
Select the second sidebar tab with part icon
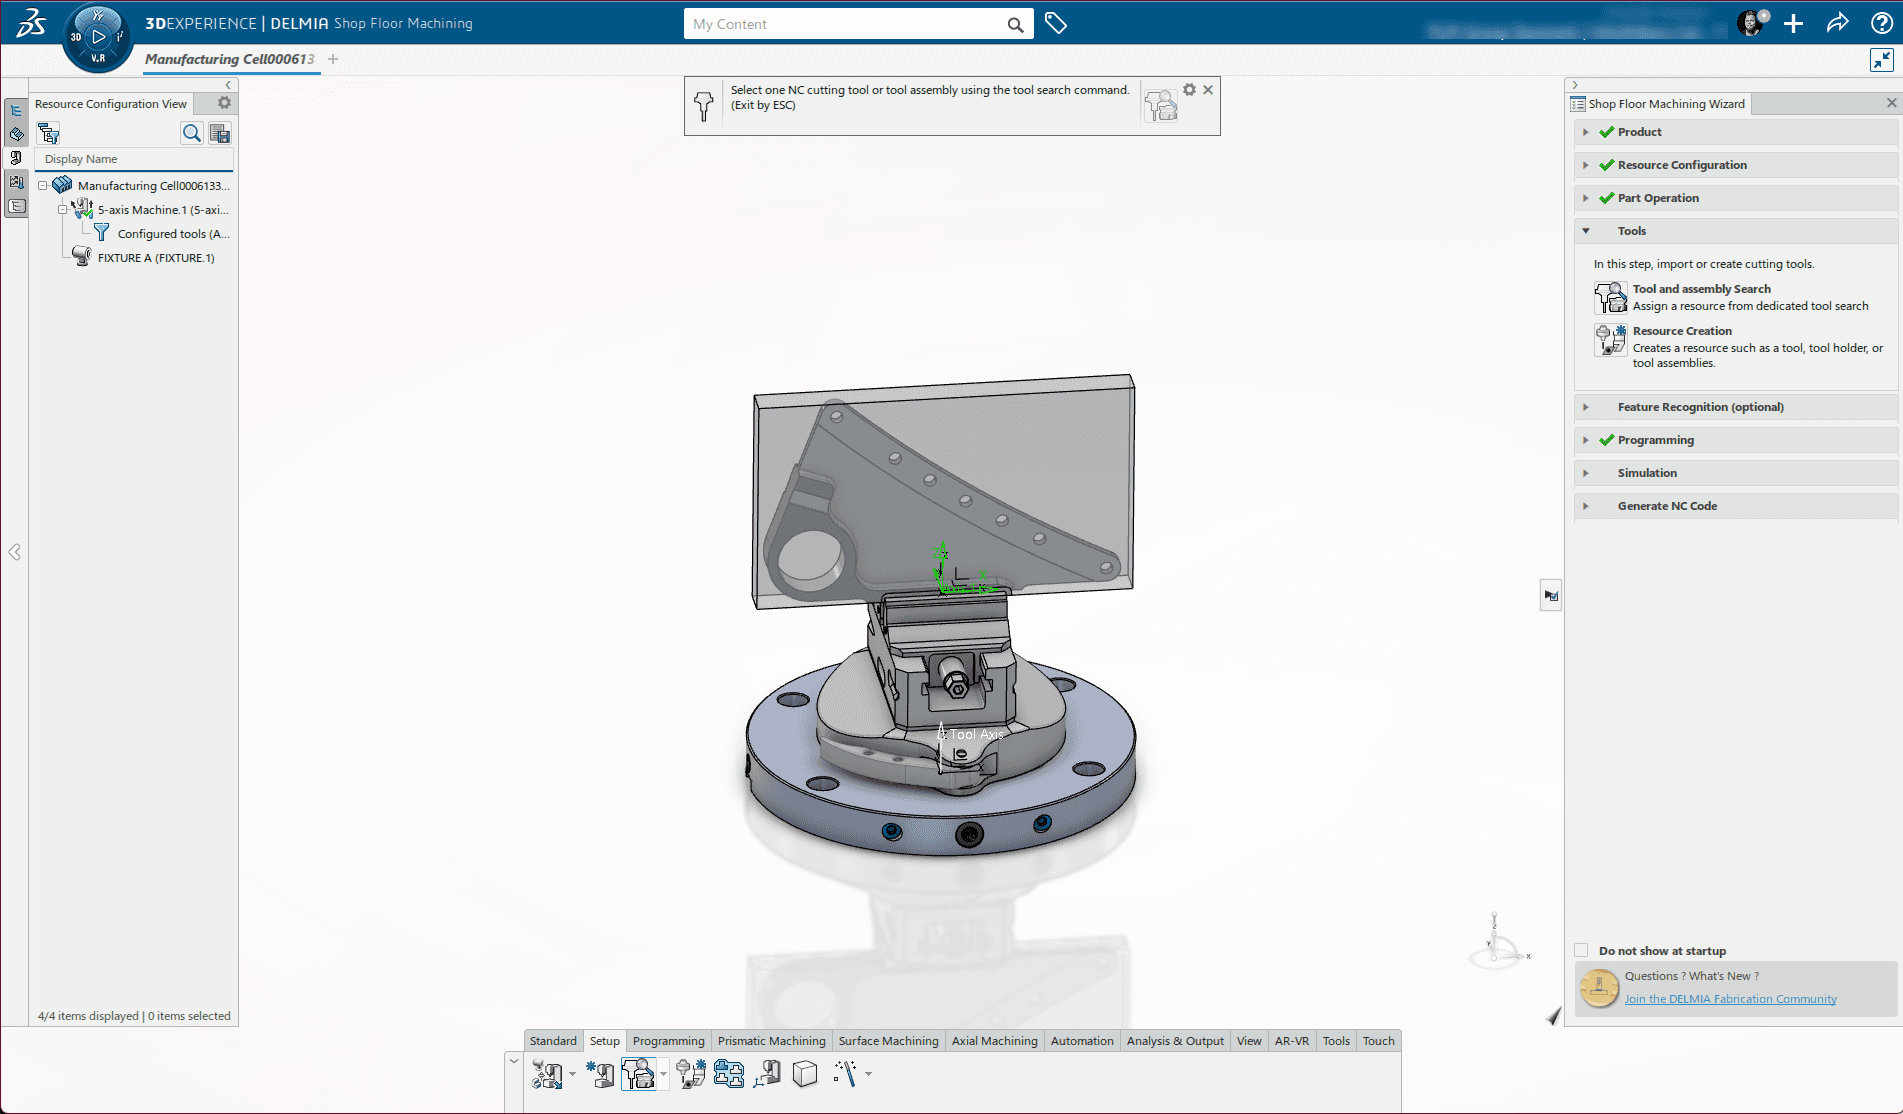pyautogui.click(x=16, y=134)
